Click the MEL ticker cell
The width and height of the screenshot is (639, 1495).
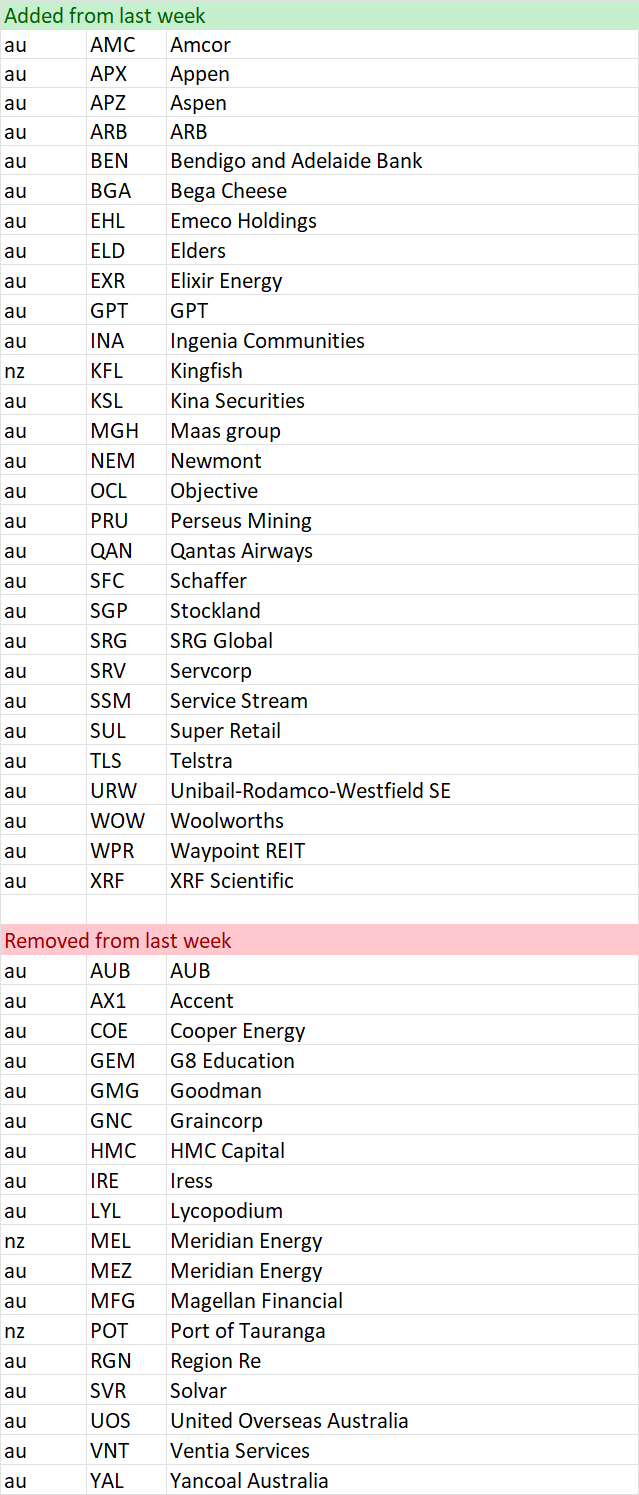[126, 1240]
